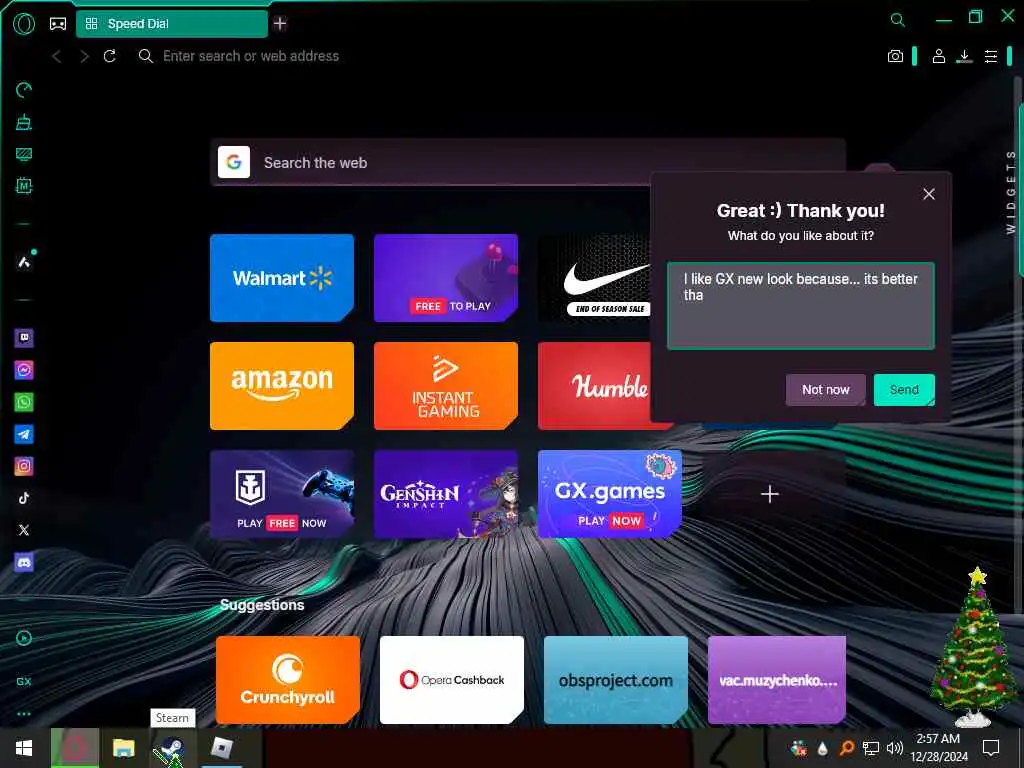
Task: Go back to previous page
Action: click(x=57, y=56)
